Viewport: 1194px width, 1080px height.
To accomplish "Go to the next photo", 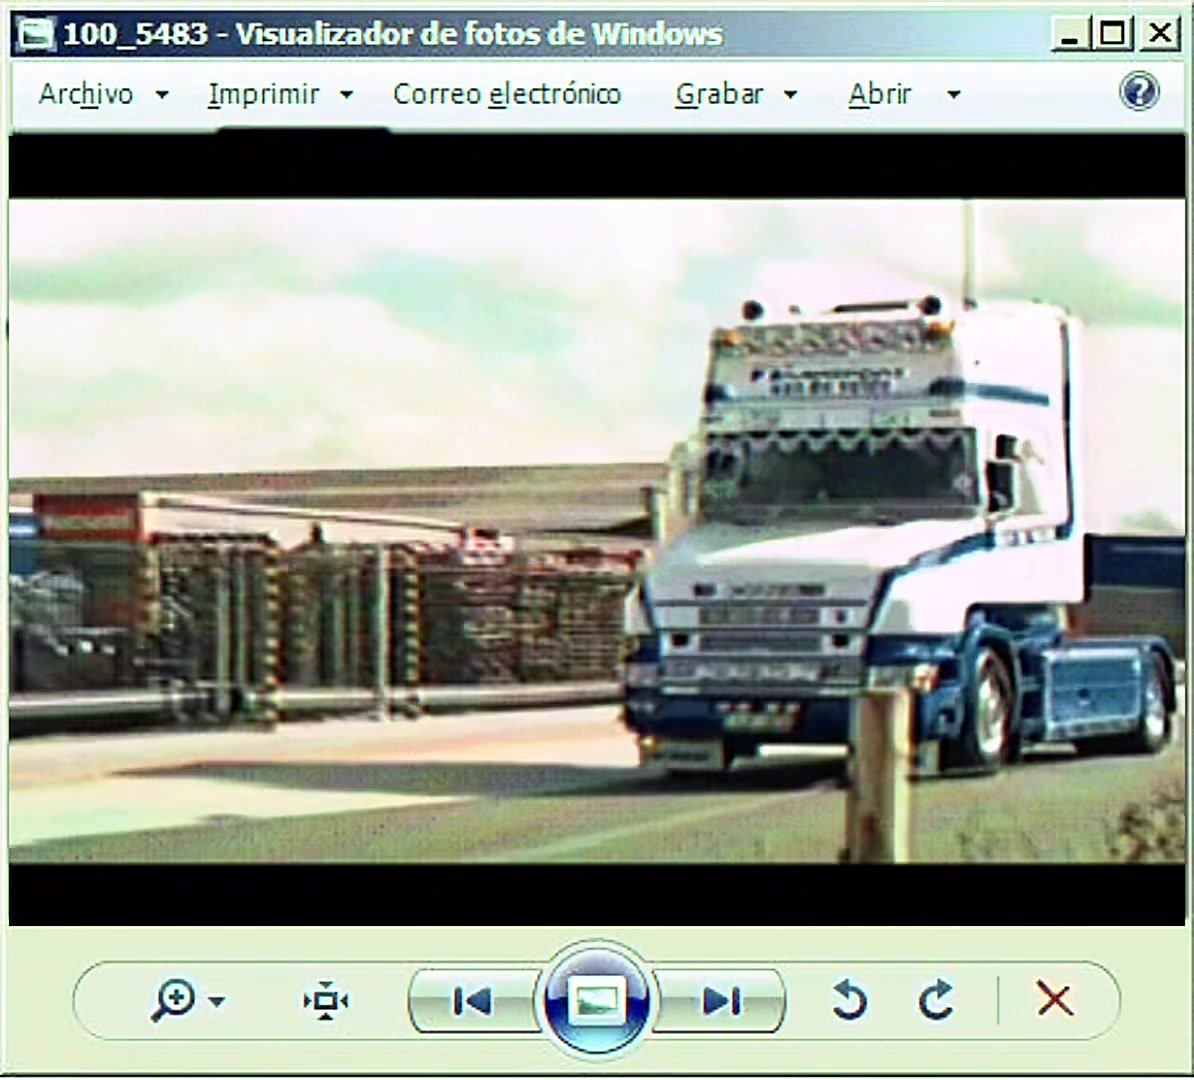I will (x=720, y=1001).
